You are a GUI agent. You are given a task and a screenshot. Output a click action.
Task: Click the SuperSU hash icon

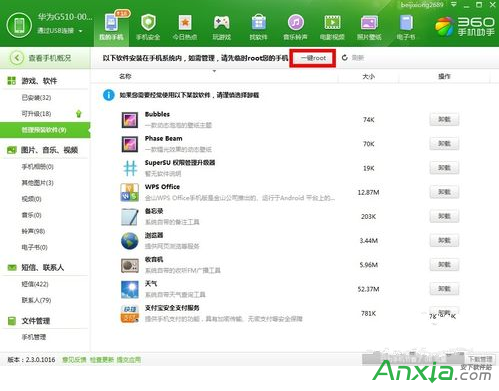tap(130, 168)
